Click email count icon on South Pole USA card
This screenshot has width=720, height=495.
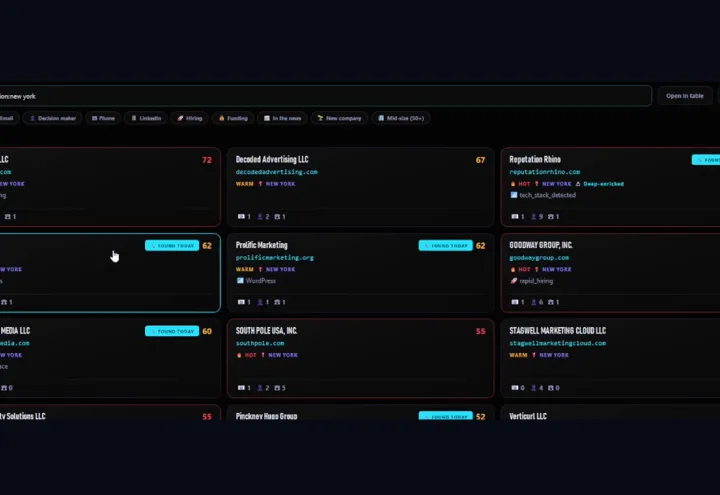click(241, 388)
